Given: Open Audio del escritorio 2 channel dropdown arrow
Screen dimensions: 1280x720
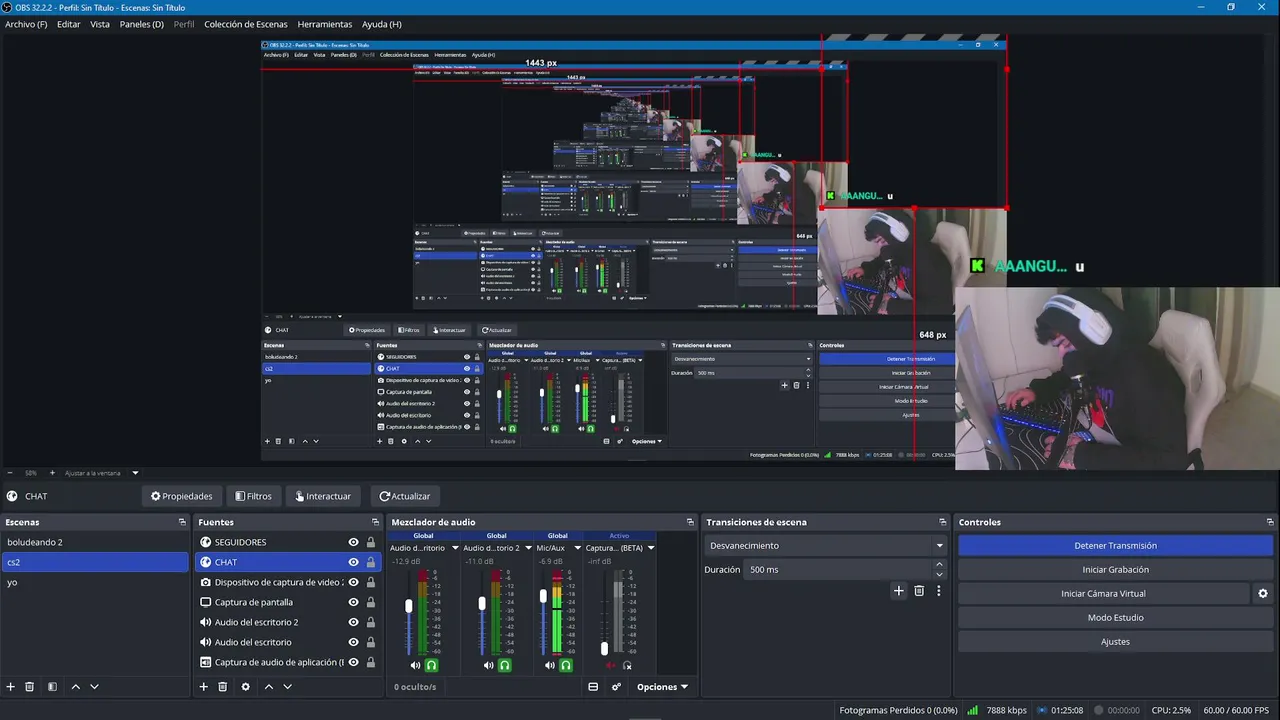Looking at the screenshot, I should coord(528,548).
